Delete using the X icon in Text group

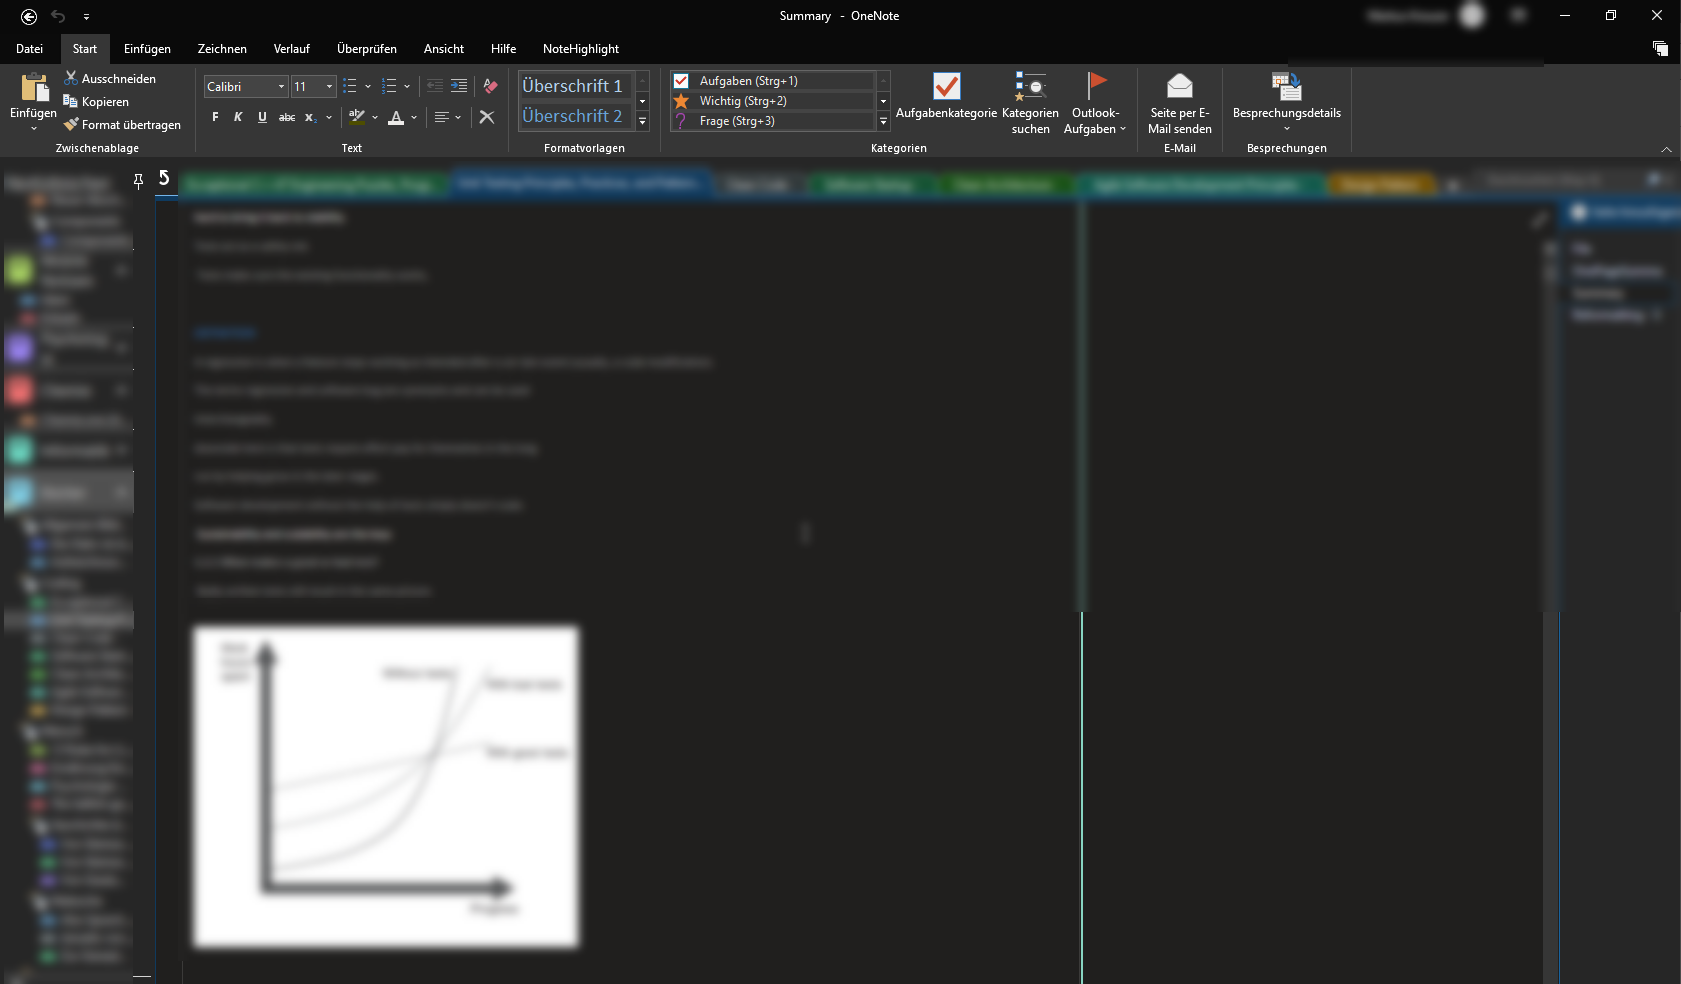click(x=487, y=117)
